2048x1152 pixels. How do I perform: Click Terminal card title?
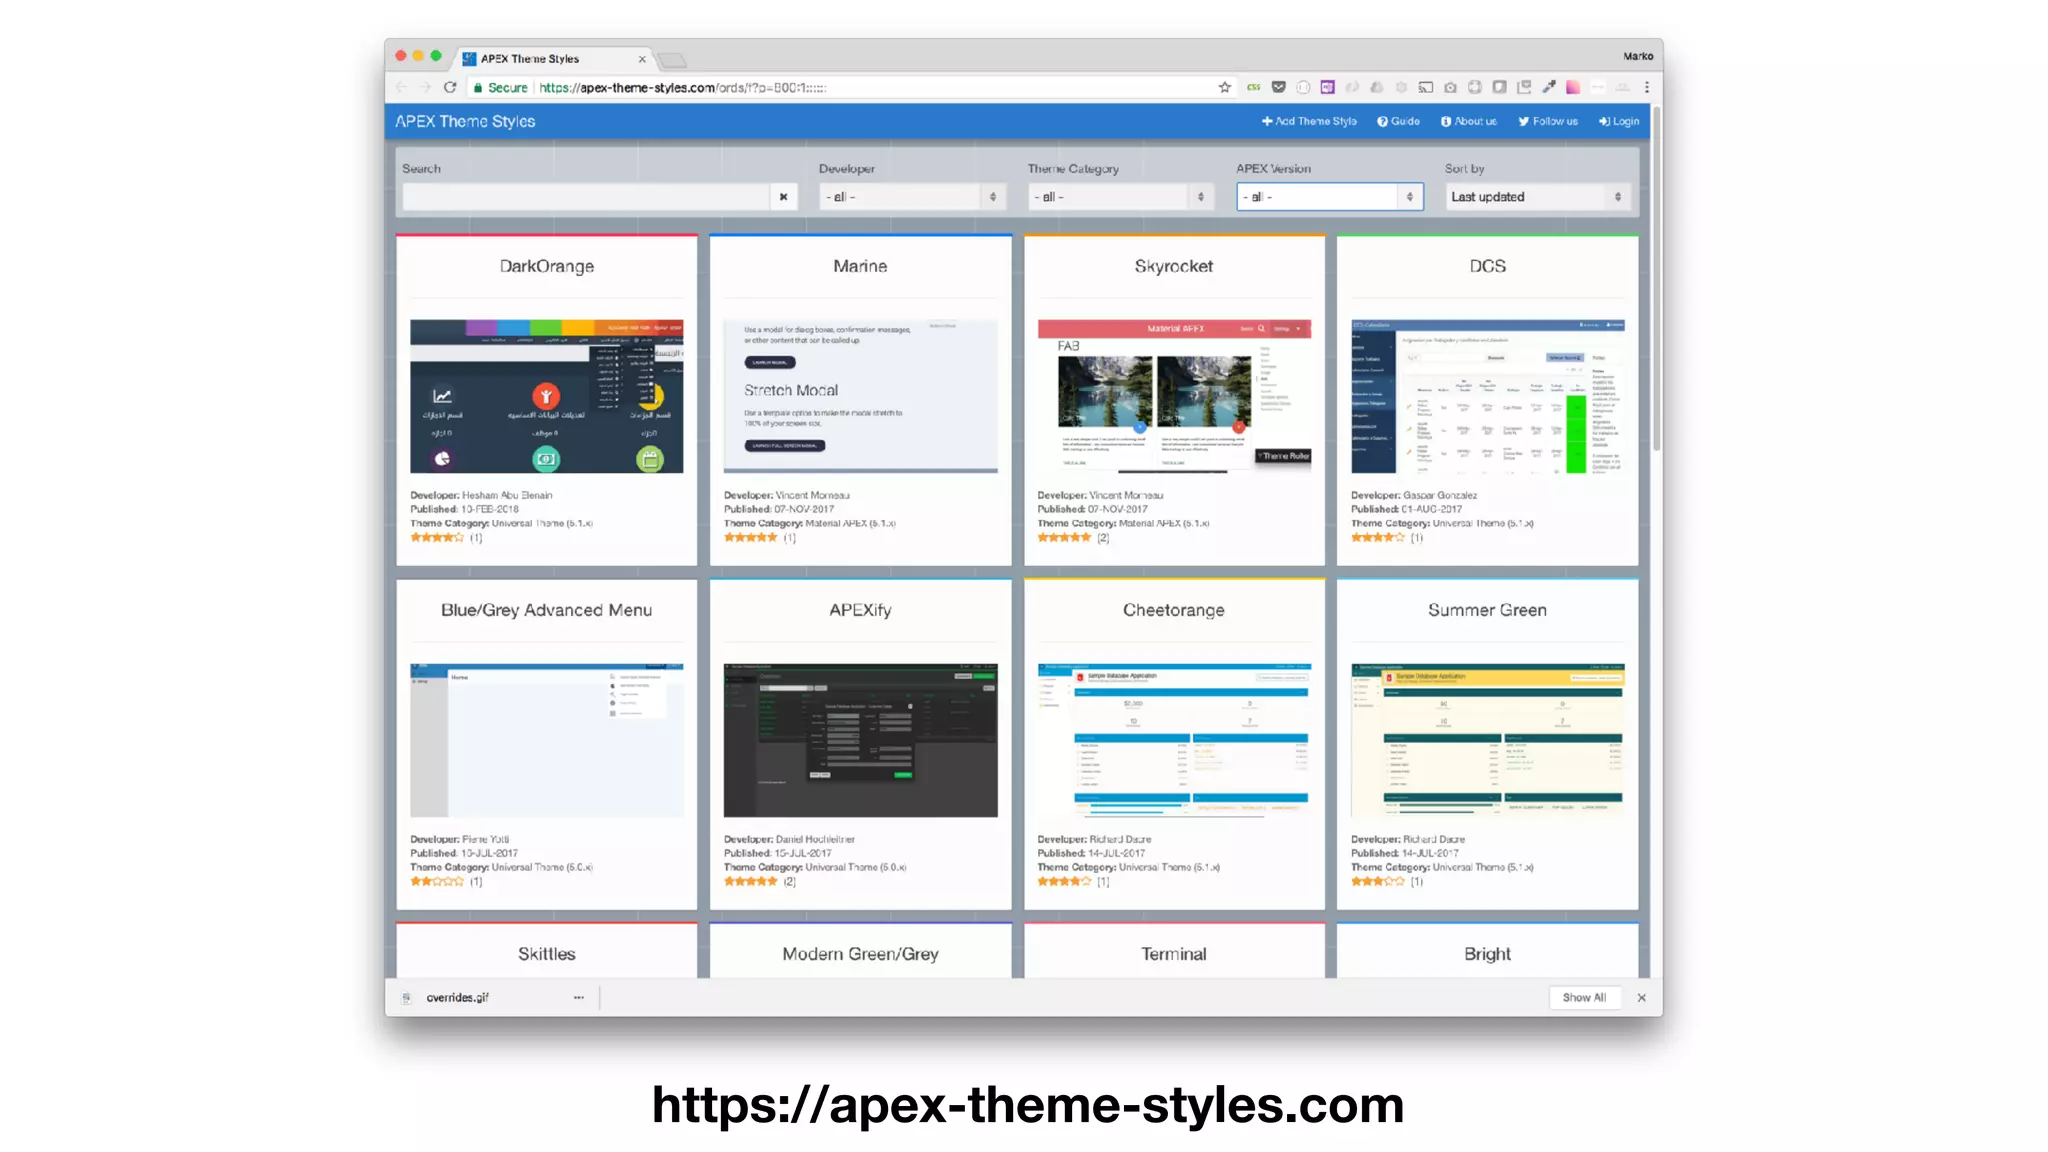[1174, 954]
